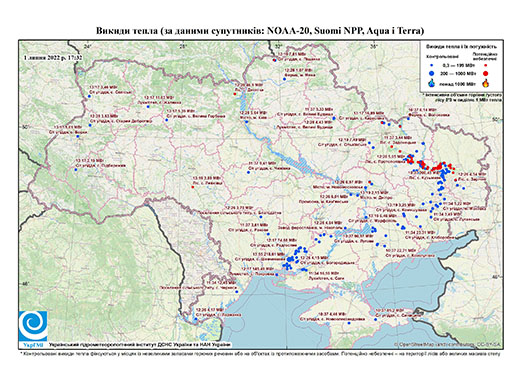This screenshot has width=520, height=368.
Task: Click the small red dot legend marker
Action: click(486, 65)
